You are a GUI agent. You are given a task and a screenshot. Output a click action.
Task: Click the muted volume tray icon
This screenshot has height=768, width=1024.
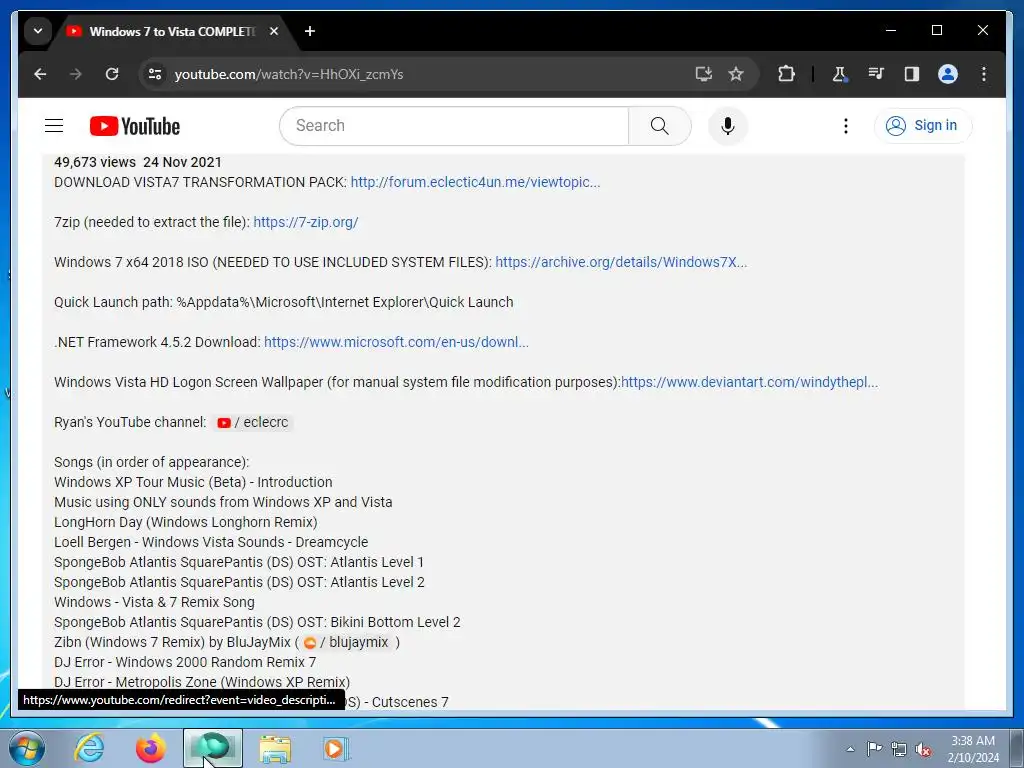click(923, 749)
